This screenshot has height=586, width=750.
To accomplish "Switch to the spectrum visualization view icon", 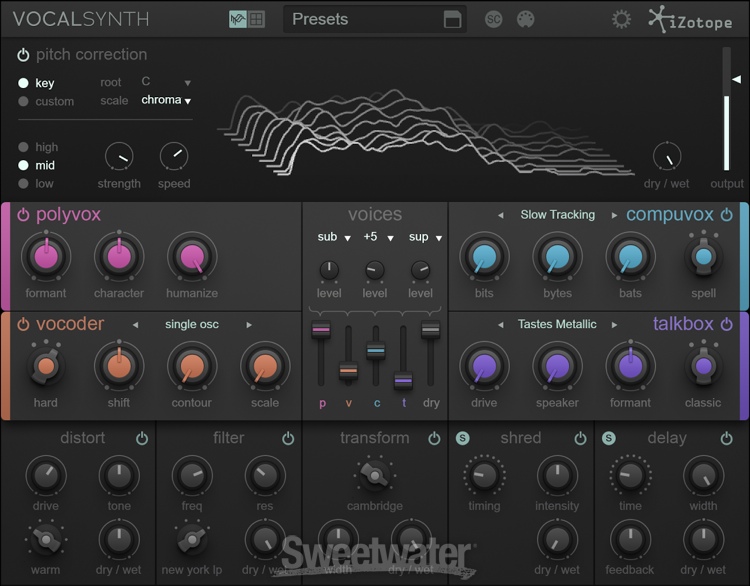I will (237, 19).
